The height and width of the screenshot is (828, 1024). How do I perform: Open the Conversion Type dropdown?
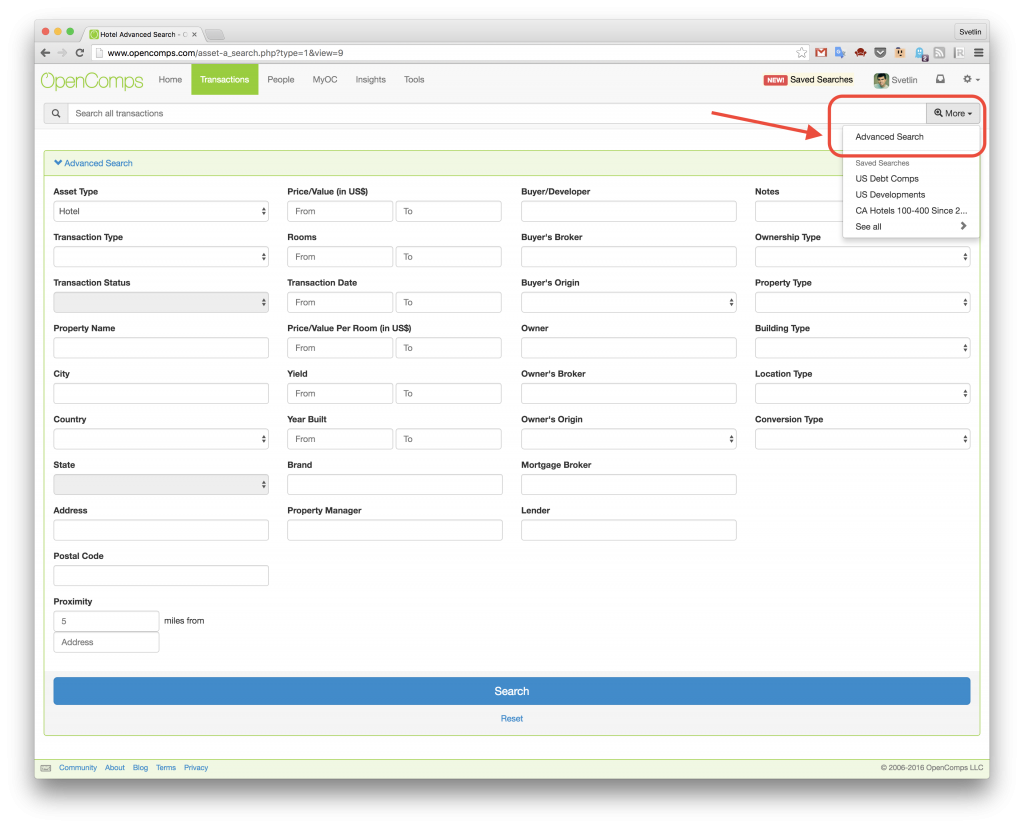click(x=862, y=439)
